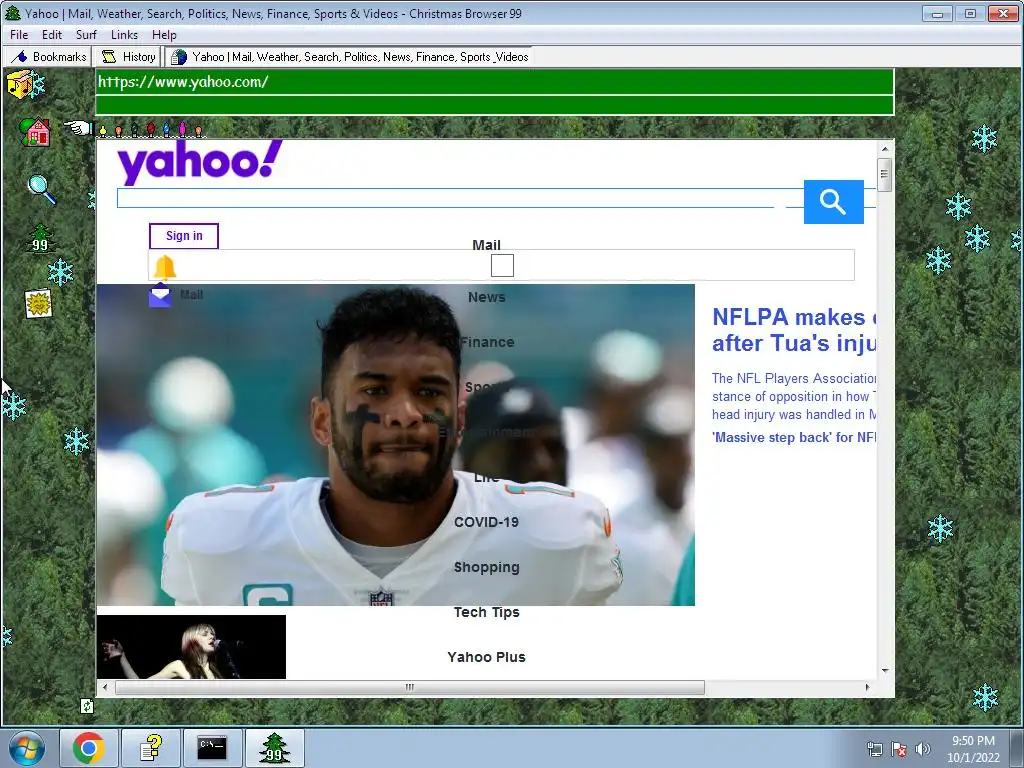Screen dimensions: 1024x768
Task: Click the horizontal scrollbar left arrow
Action: (x=105, y=687)
